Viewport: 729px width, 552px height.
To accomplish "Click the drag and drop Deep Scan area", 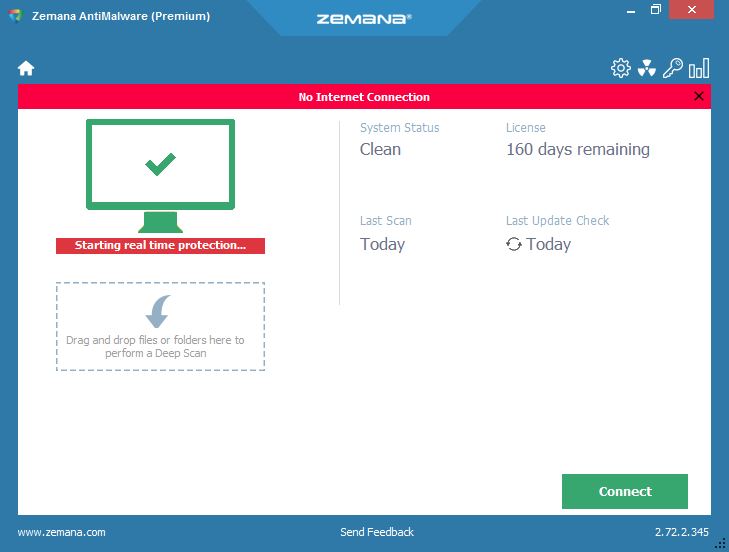I will coord(160,326).
